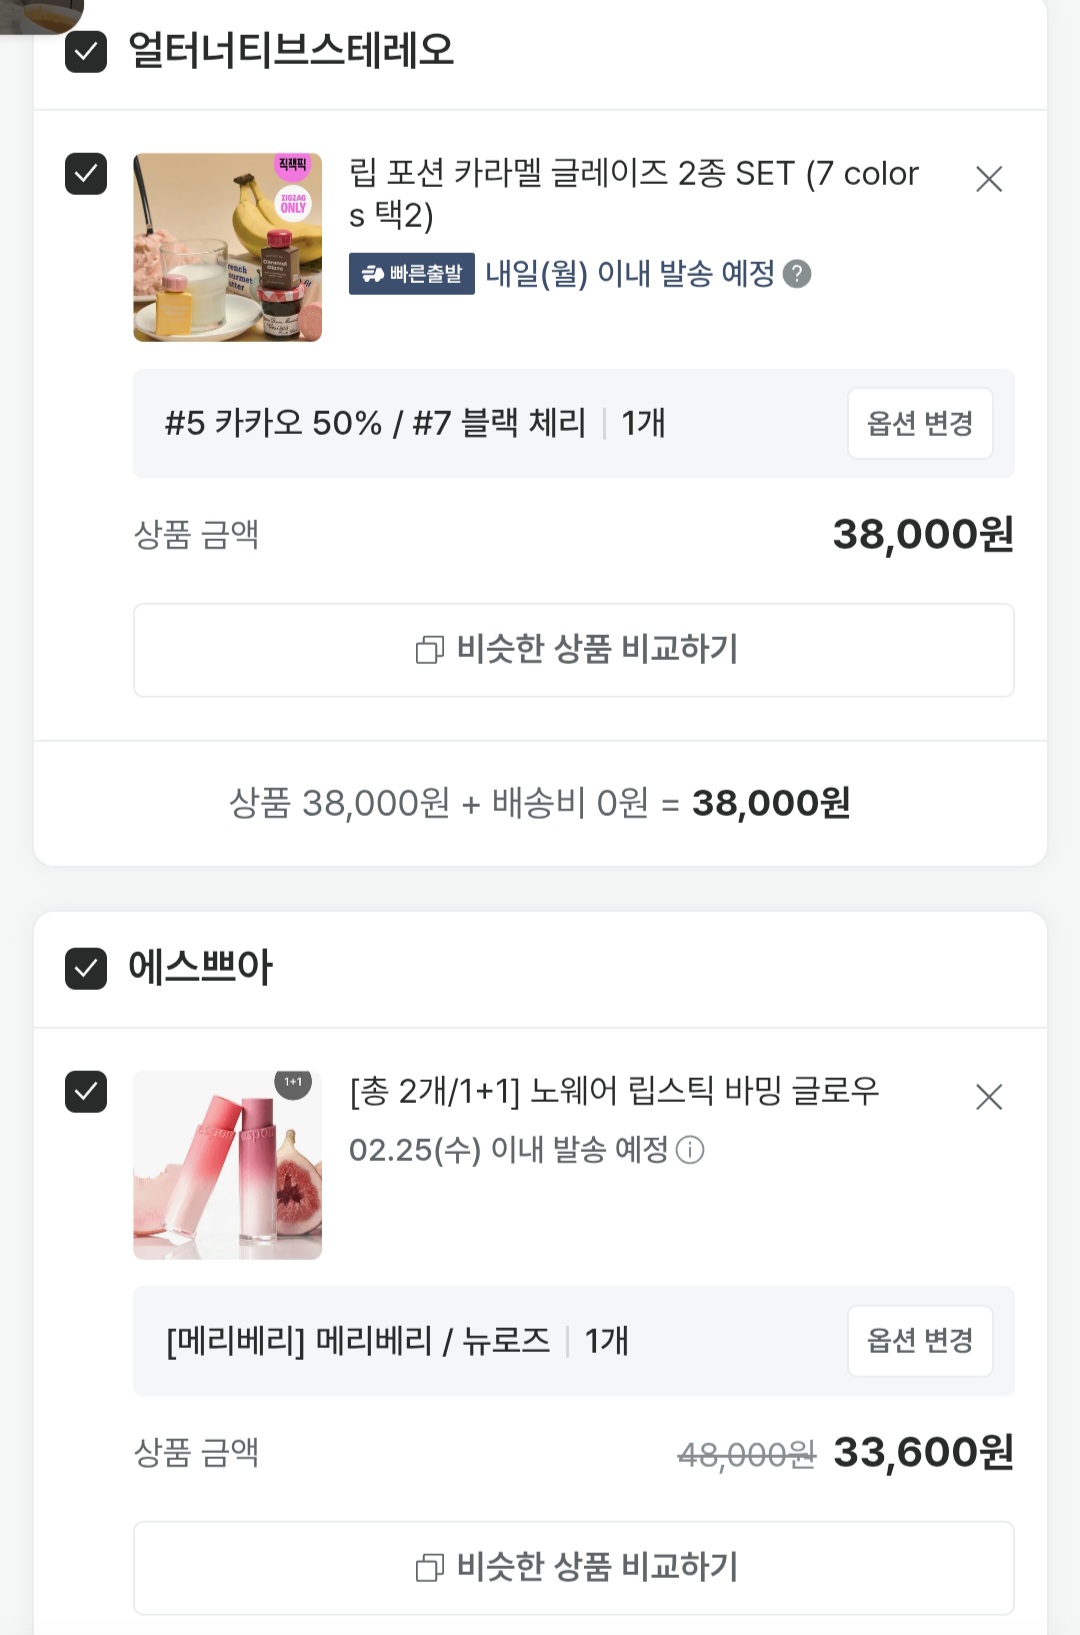Remove the nowear lipstick balming glow item
Screen dimensions: 1080x1635
[x=988, y=1097]
